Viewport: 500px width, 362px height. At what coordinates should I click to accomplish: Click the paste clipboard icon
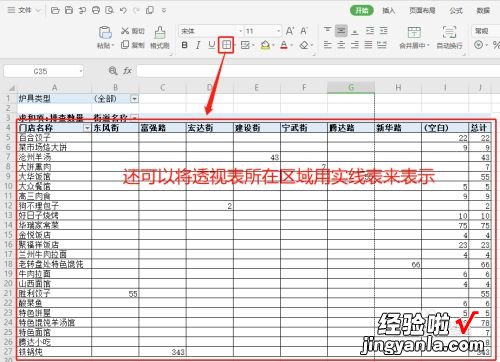105,32
